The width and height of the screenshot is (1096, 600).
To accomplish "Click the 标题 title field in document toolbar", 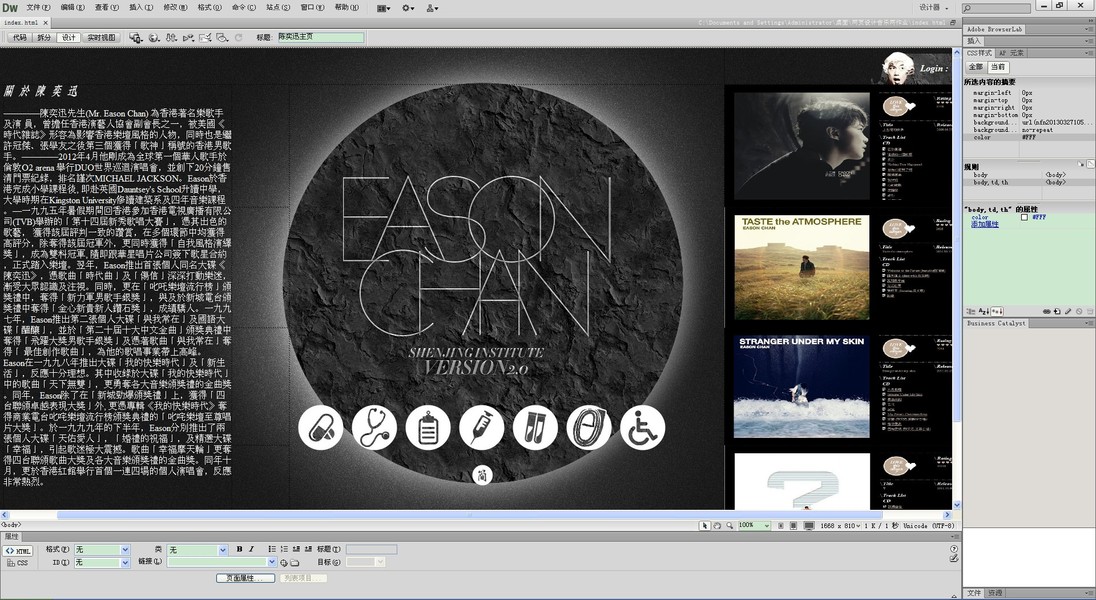I will pos(321,37).
